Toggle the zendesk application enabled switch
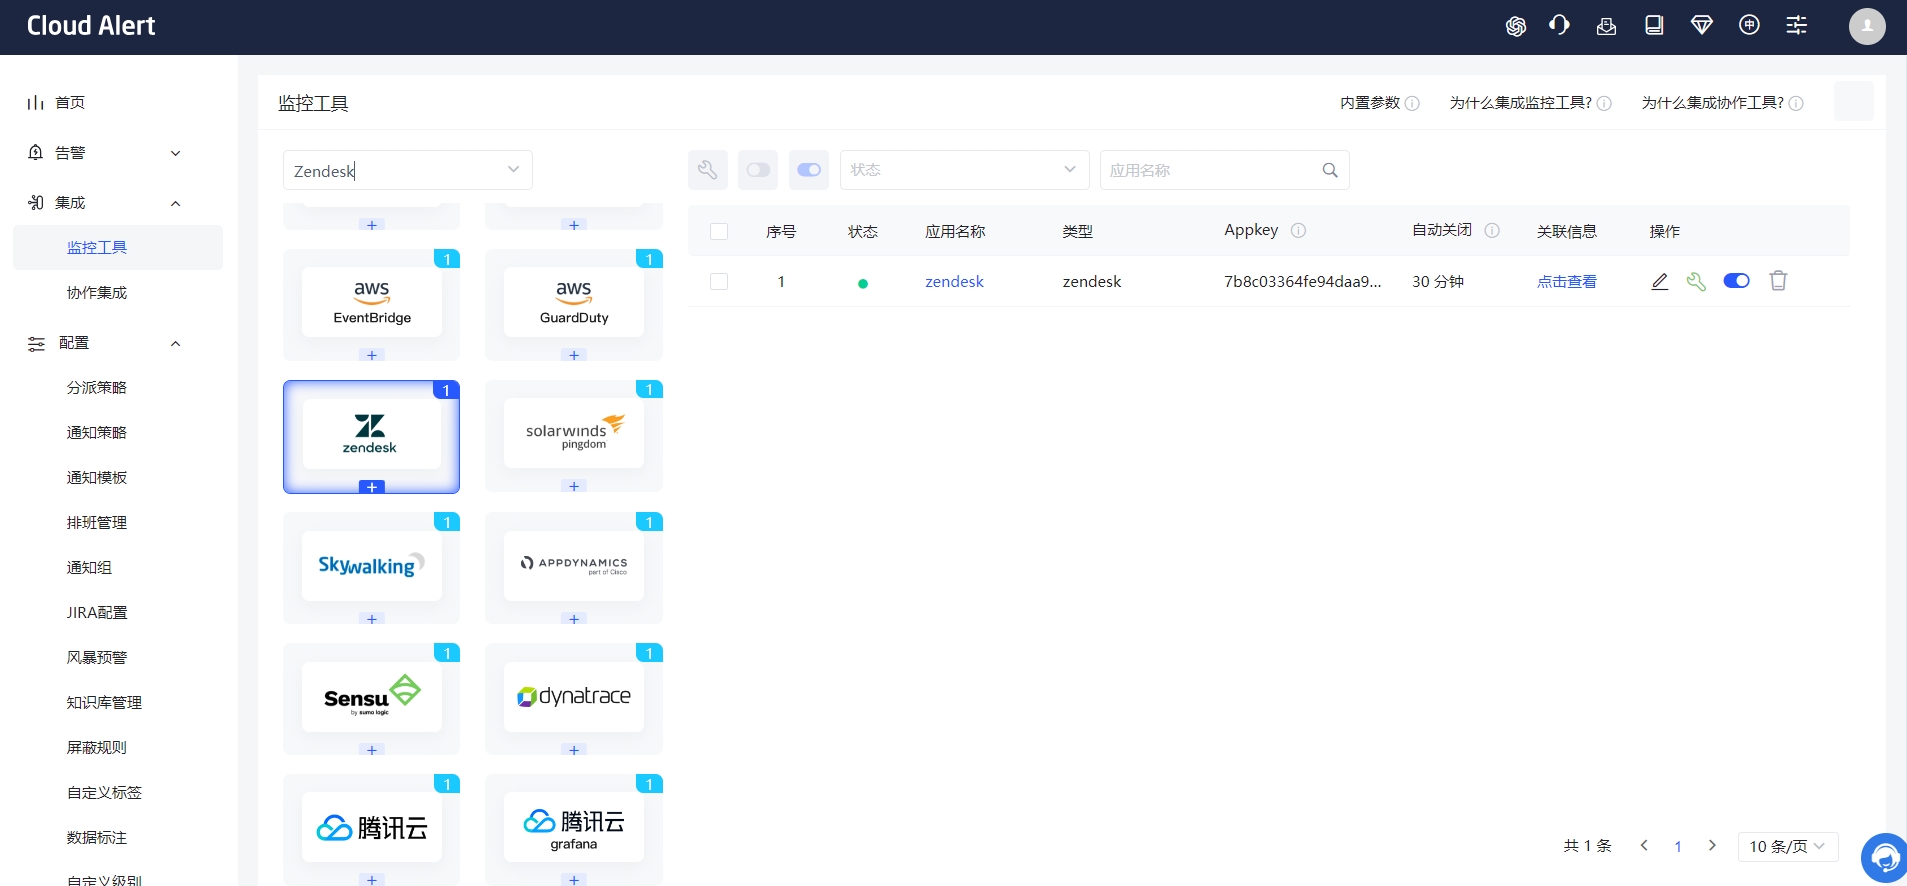Image resolution: width=1907 pixels, height=886 pixels. [x=1737, y=281]
